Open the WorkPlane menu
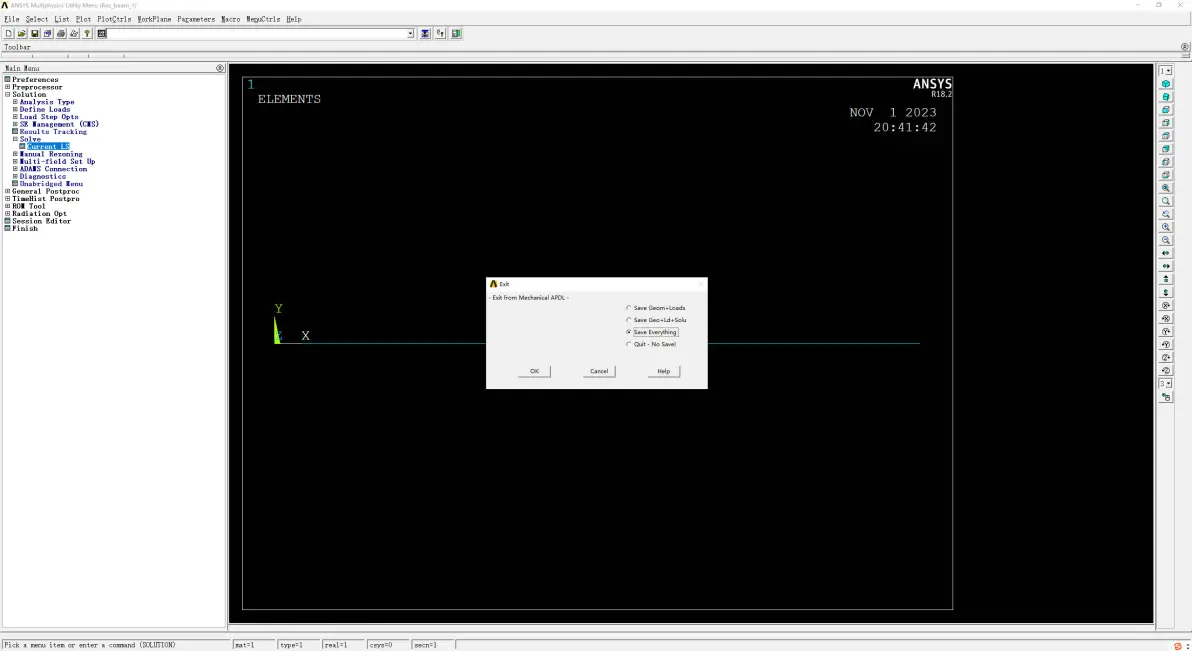 point(154,19)
